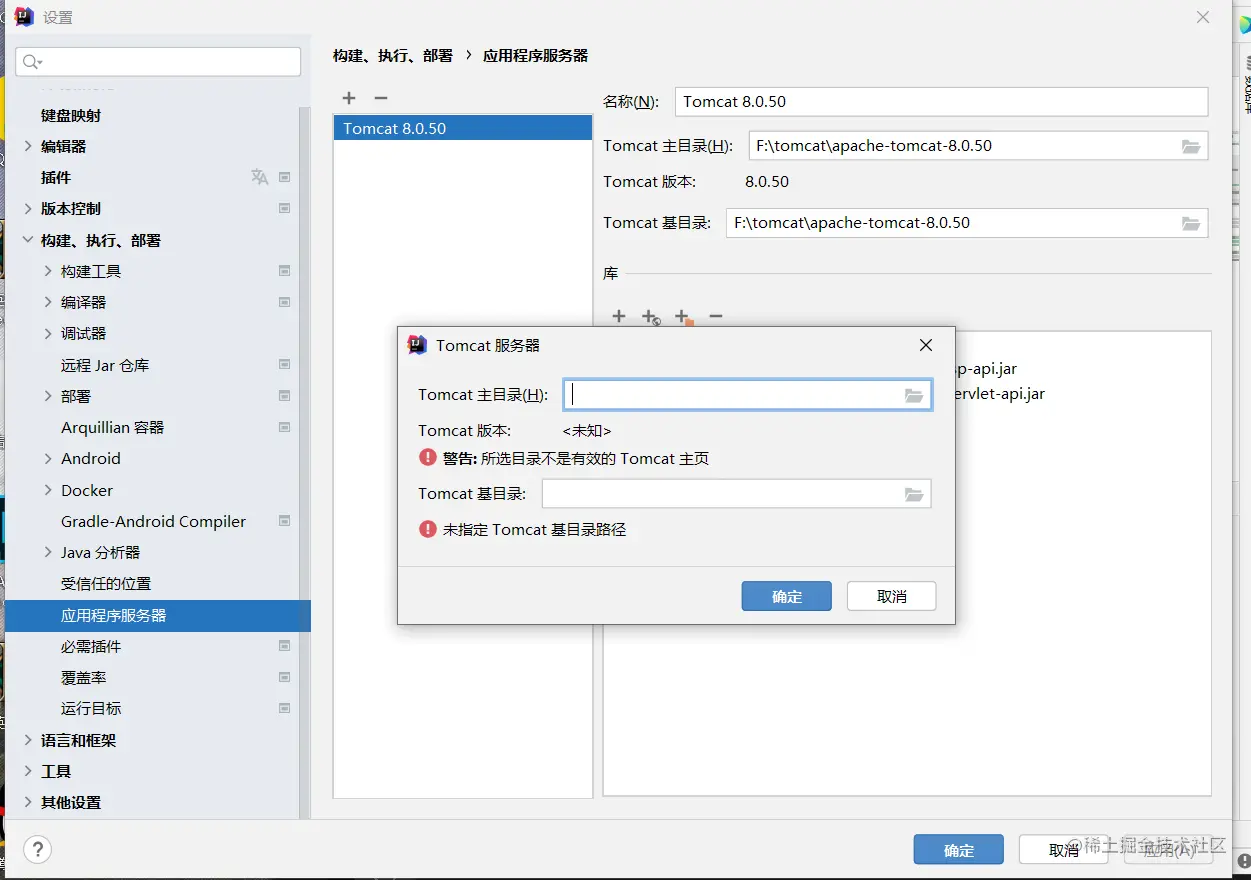Focus the dialog Tomcat 主目录 input field
Viewport: 1251px width, 880px height.
click(x=747, y=395)
